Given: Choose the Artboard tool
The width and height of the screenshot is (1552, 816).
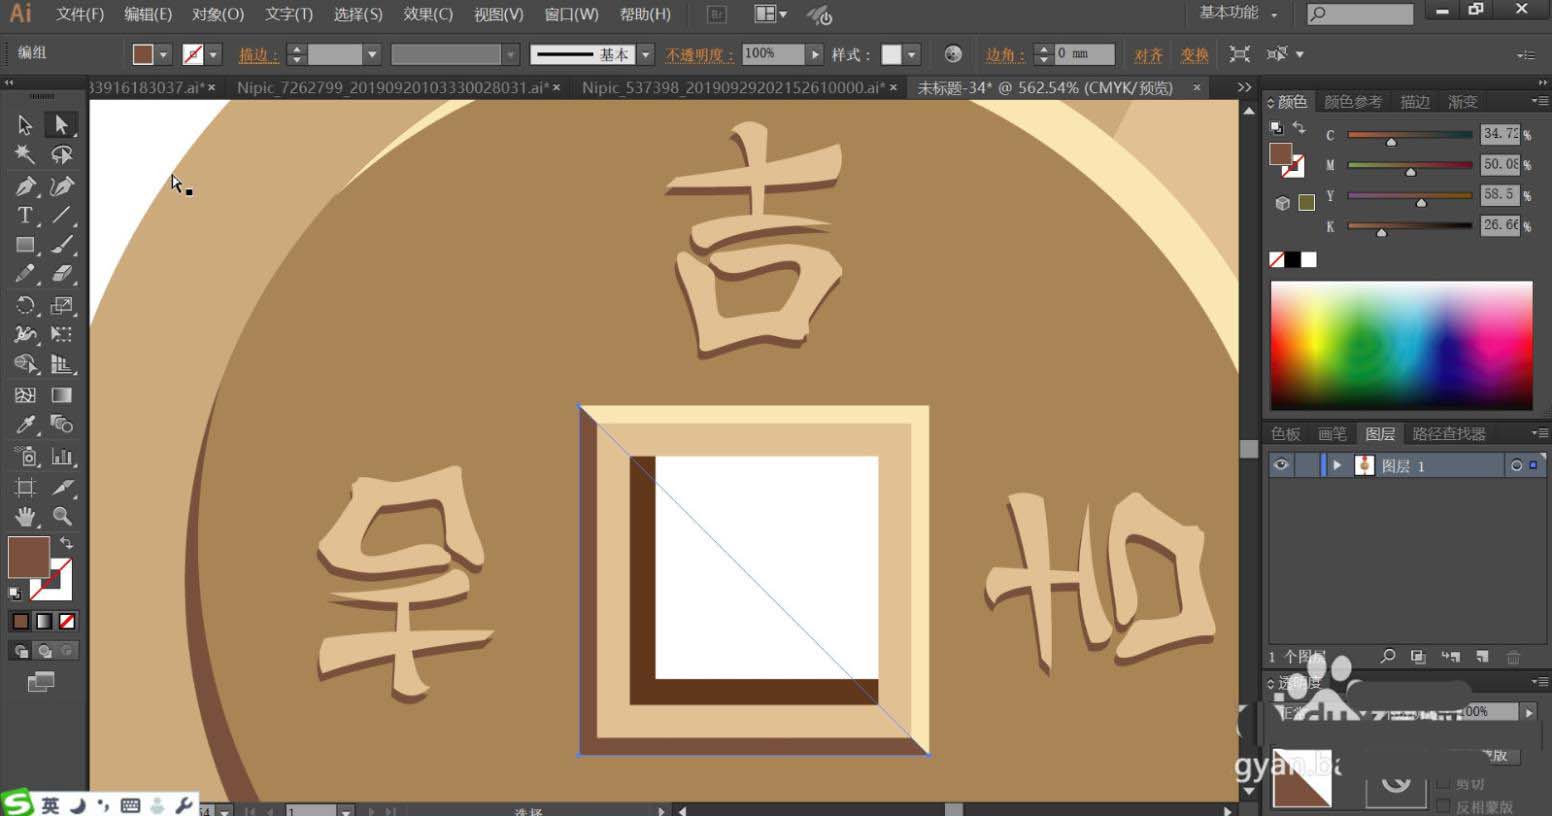Looking at the screenshot, I should tap(25, 488).
